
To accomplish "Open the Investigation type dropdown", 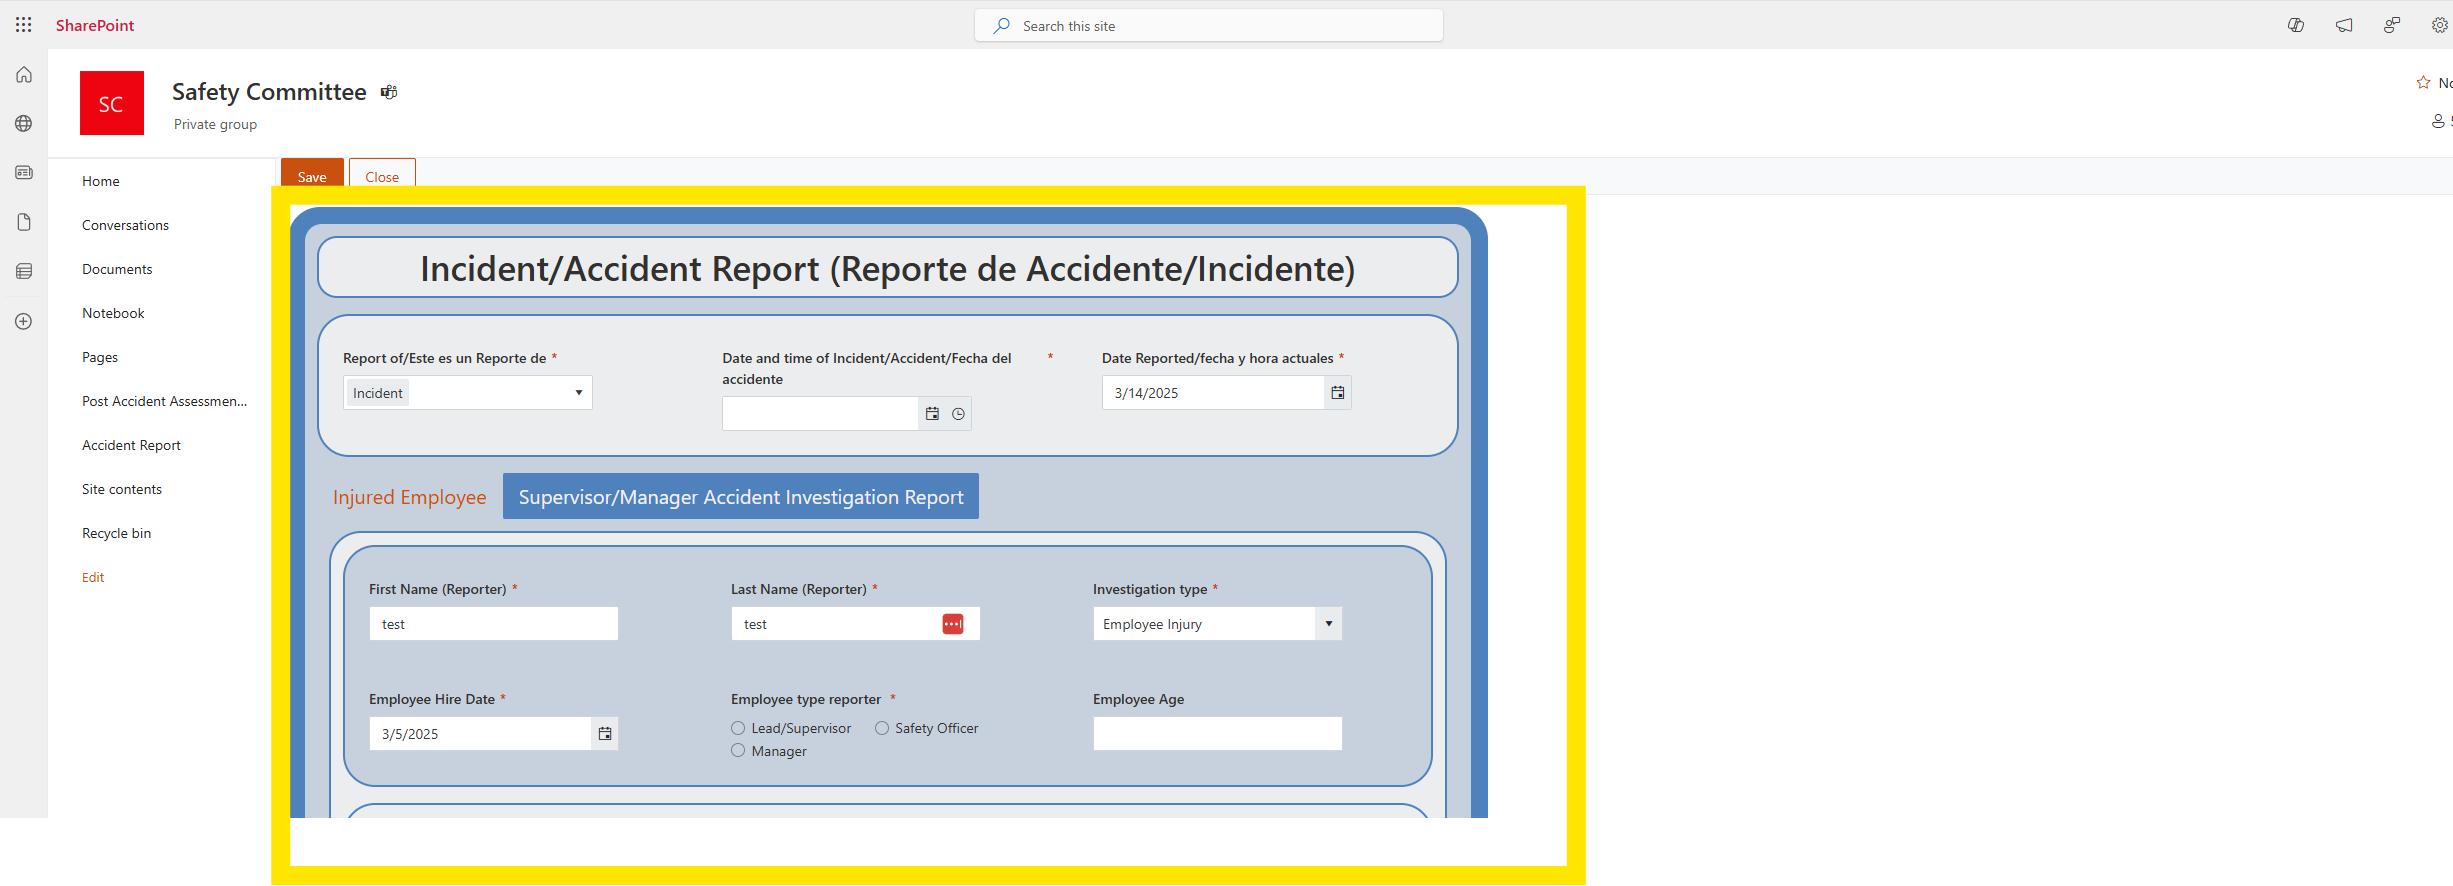I will click(x=1328, y=624).
